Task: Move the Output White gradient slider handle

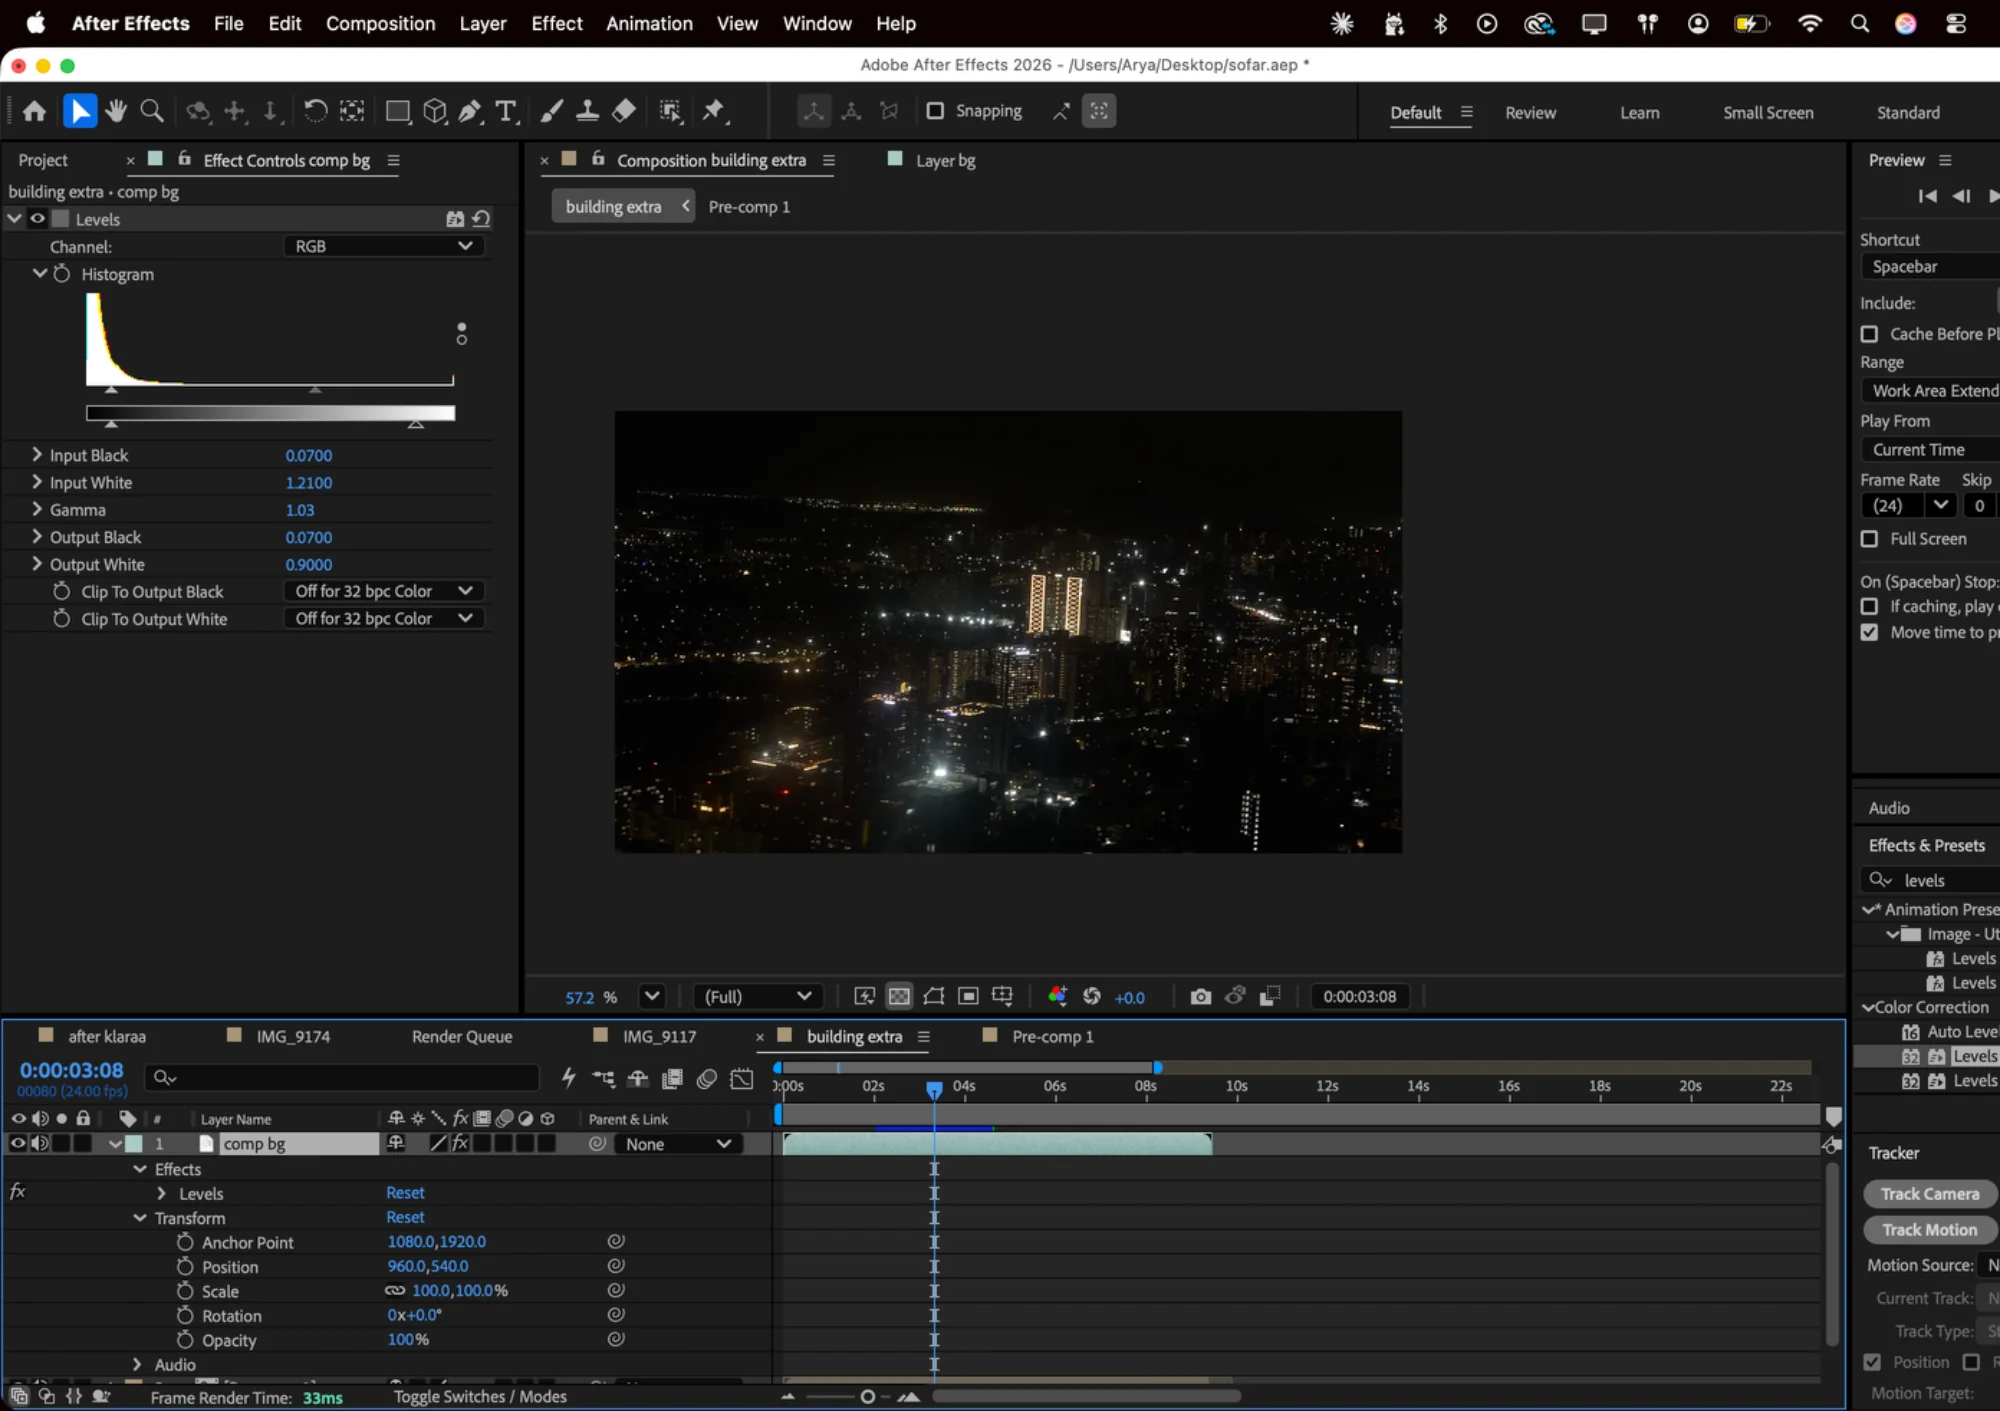Action: [x=416, y=424]
